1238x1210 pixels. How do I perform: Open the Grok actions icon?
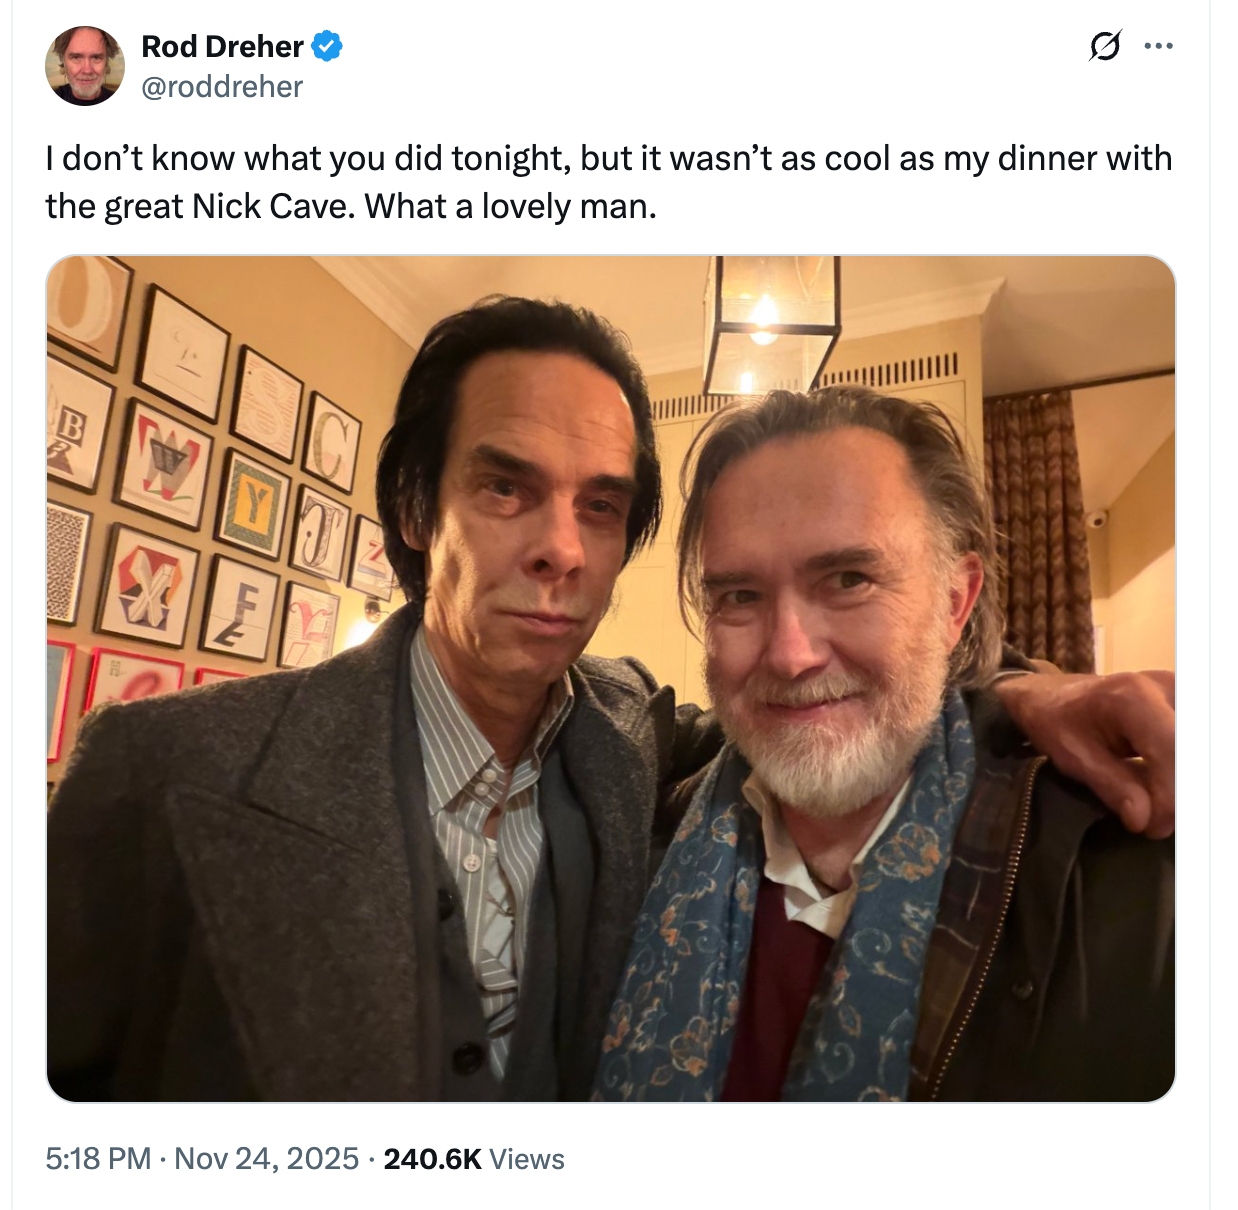point(1104,46)
